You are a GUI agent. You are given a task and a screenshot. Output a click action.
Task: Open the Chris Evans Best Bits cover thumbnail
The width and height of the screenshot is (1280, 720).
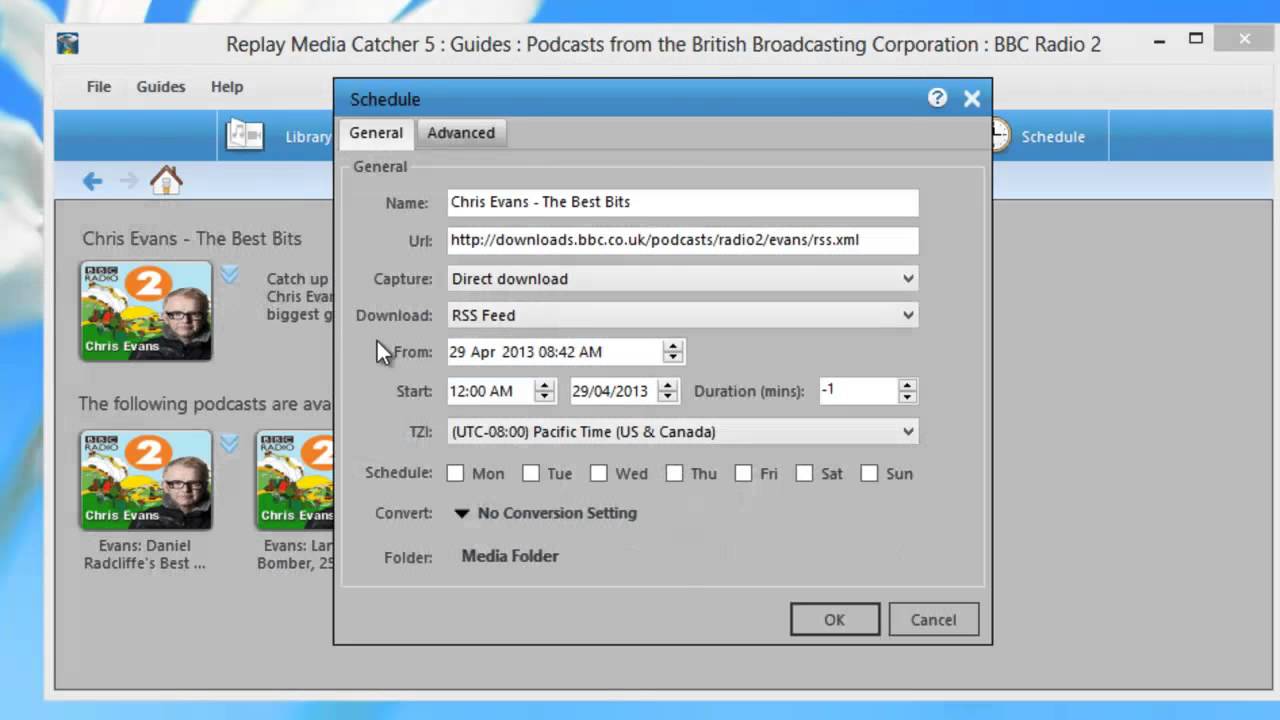(x=146, y=311)
